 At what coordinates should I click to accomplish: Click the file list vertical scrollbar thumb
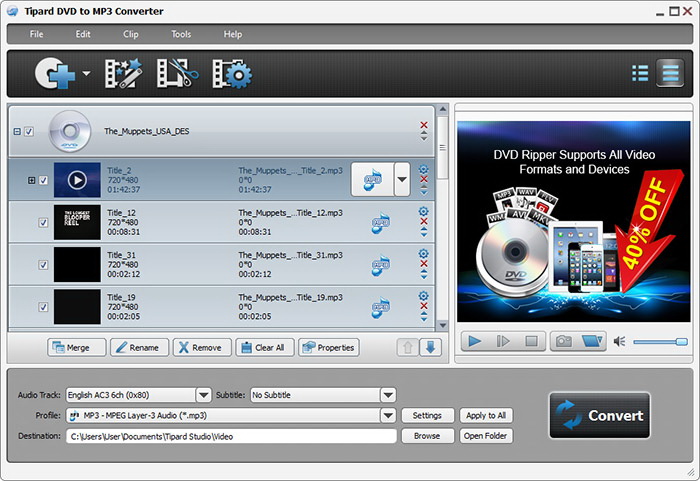click(442, 147)
